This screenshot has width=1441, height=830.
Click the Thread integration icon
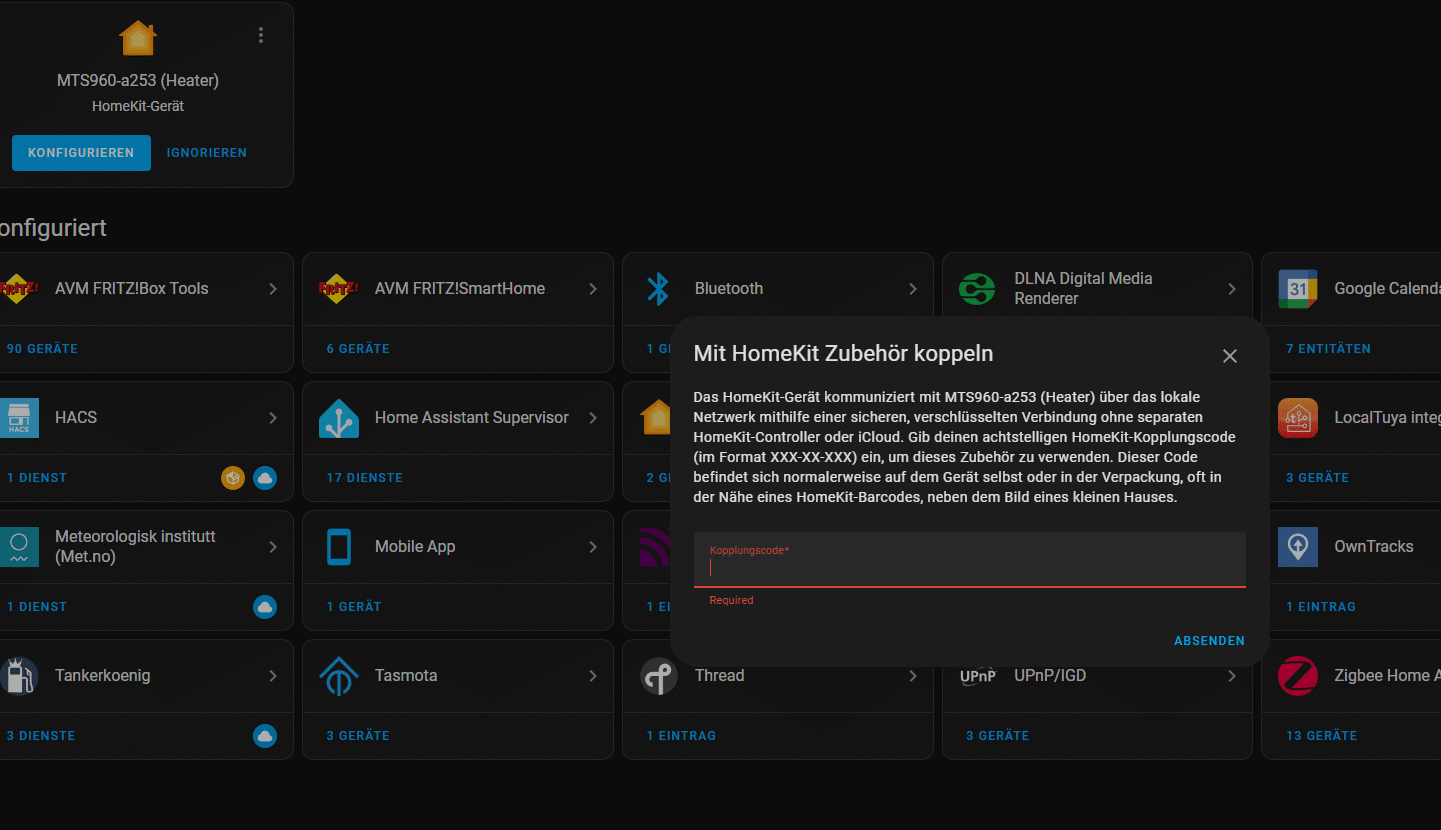coord(658,676)
